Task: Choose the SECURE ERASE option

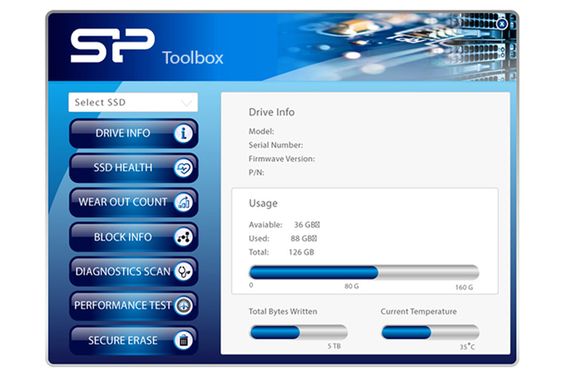Action: [x=133, y=340]
